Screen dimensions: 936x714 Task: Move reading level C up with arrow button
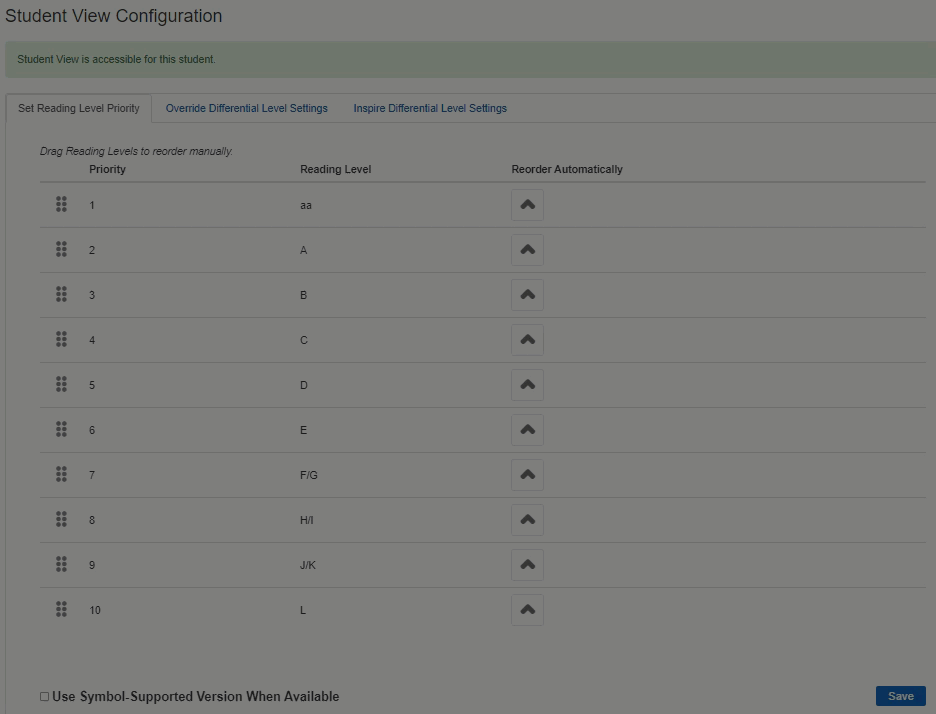pos(528,340)
